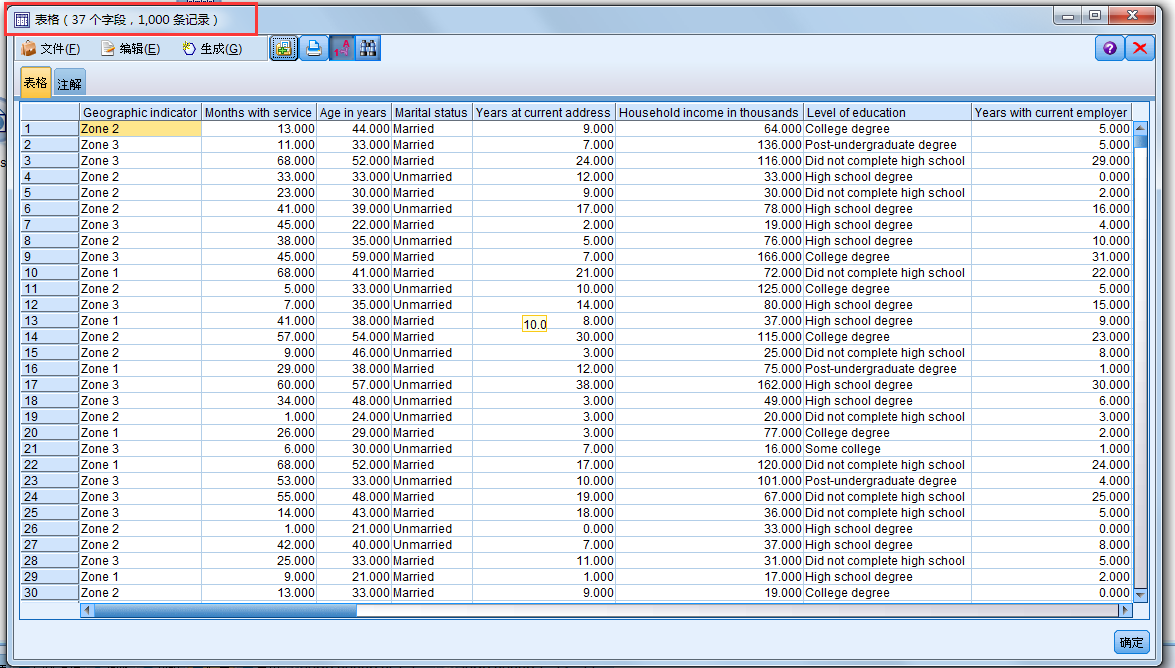Image resolution: width=1175 pixels, height=668 pixels.
Task: Toggle the field and value labels display icon
Action: [x=341, y=47]
